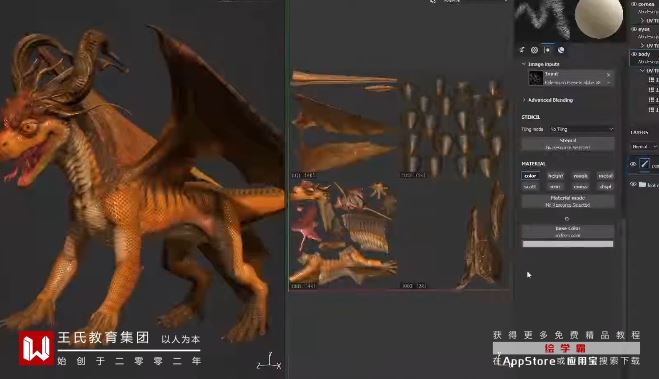Select the Stencil properties icon
Image resolution: width=659 pixels, height=379 pixels.
[x=547, y=50]
